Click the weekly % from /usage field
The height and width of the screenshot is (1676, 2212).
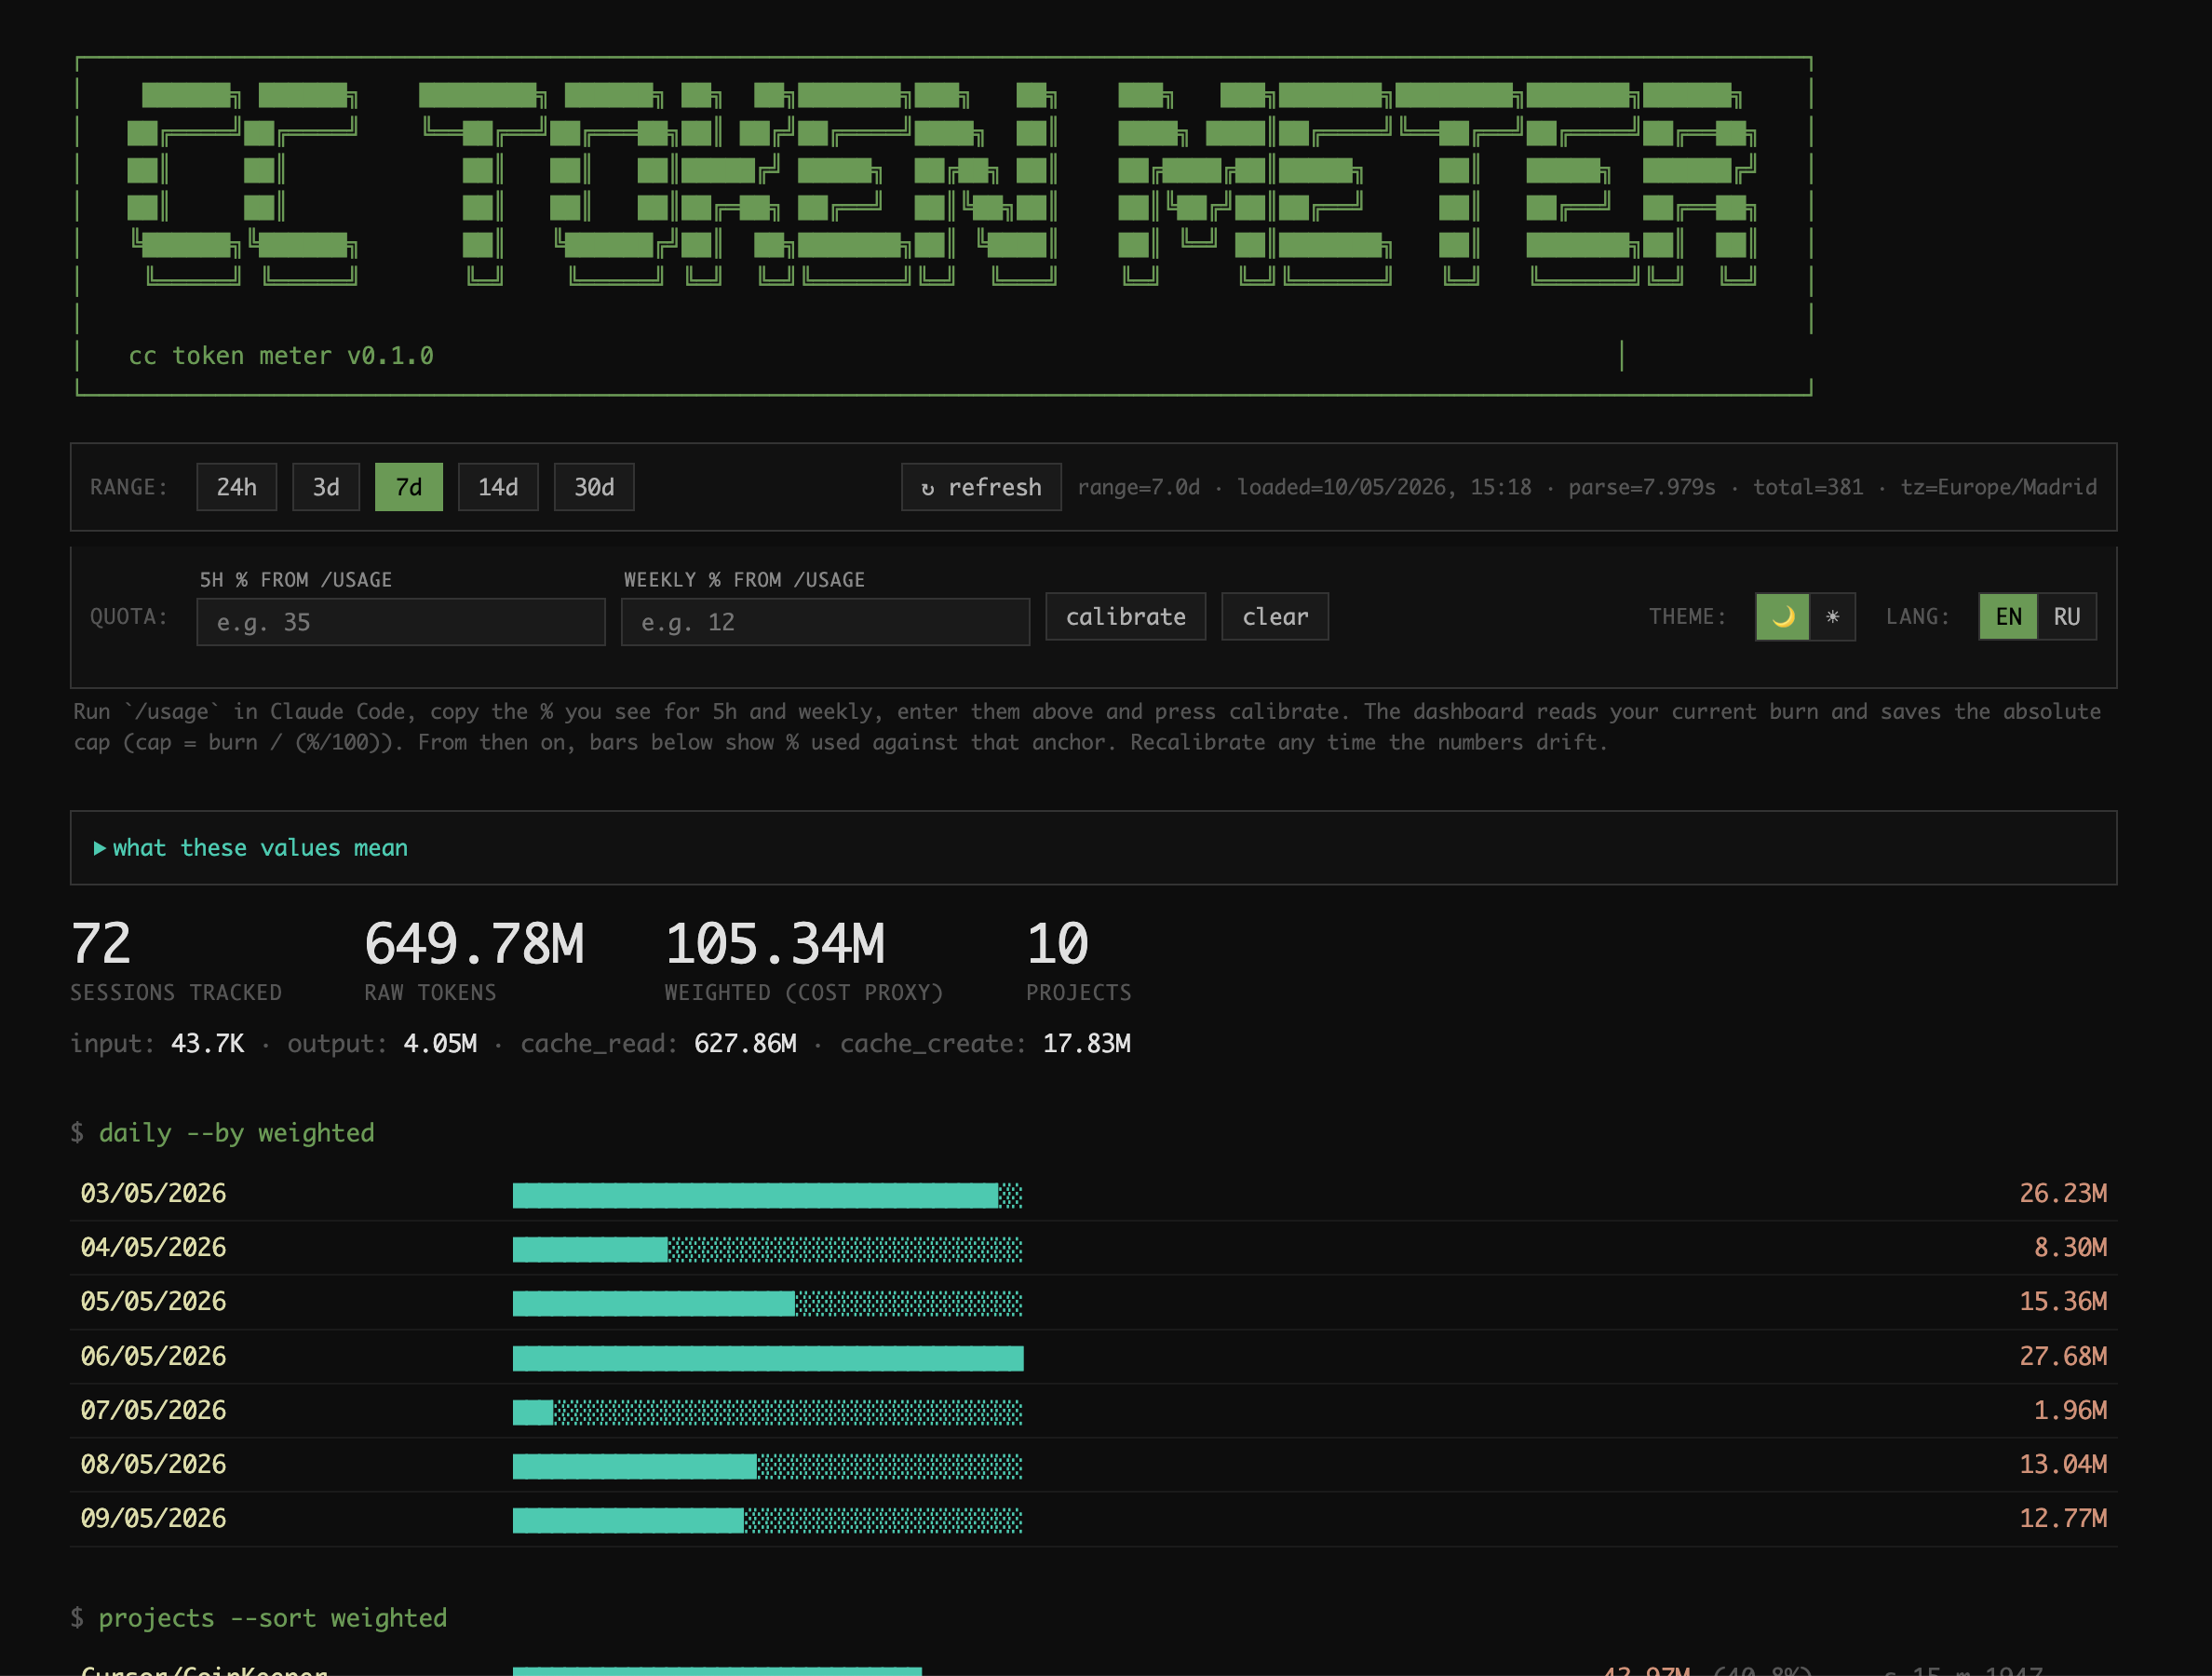coord(825,622)
